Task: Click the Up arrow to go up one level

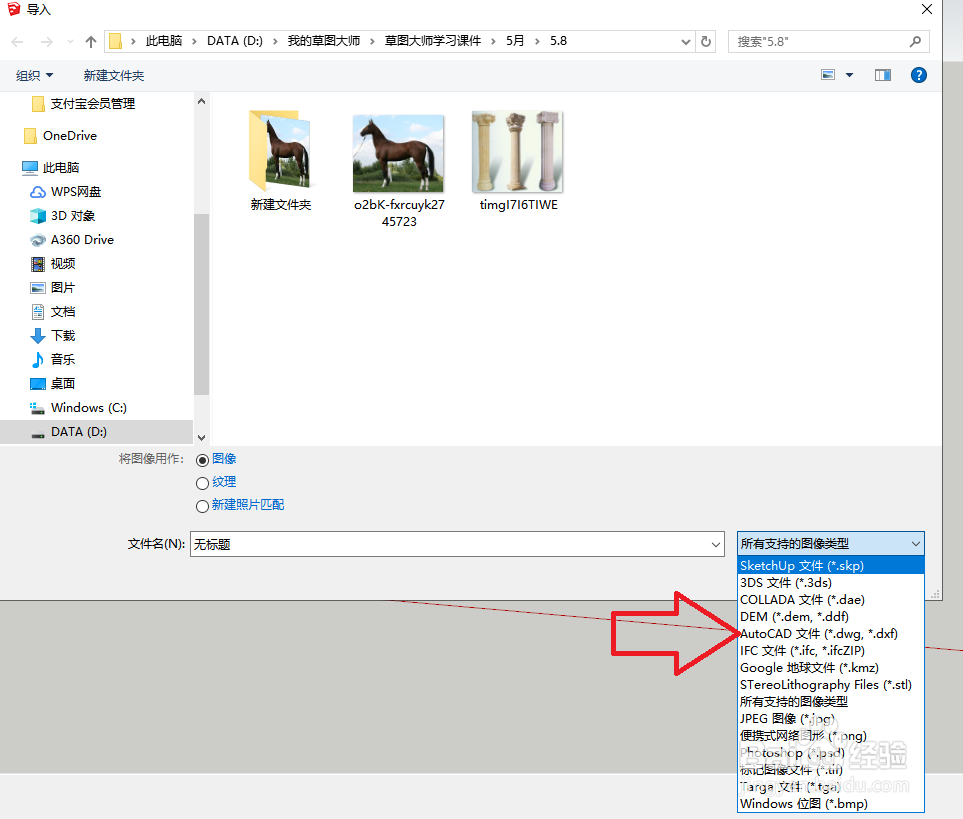Action: [x=89, y=41]
